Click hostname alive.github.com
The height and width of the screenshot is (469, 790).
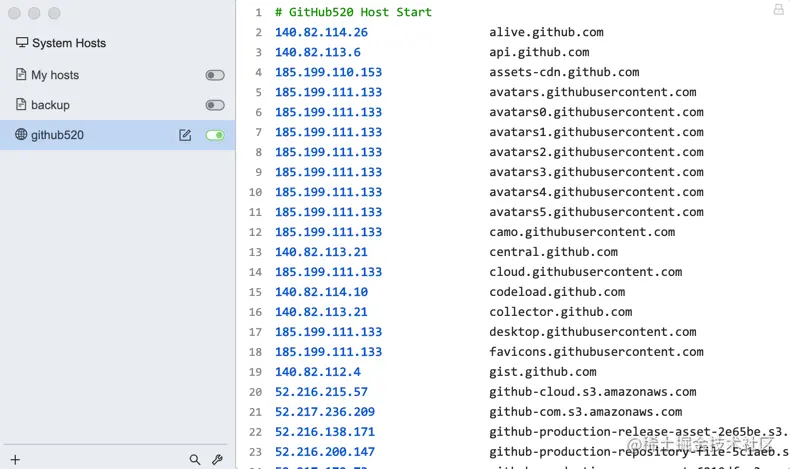546,32
